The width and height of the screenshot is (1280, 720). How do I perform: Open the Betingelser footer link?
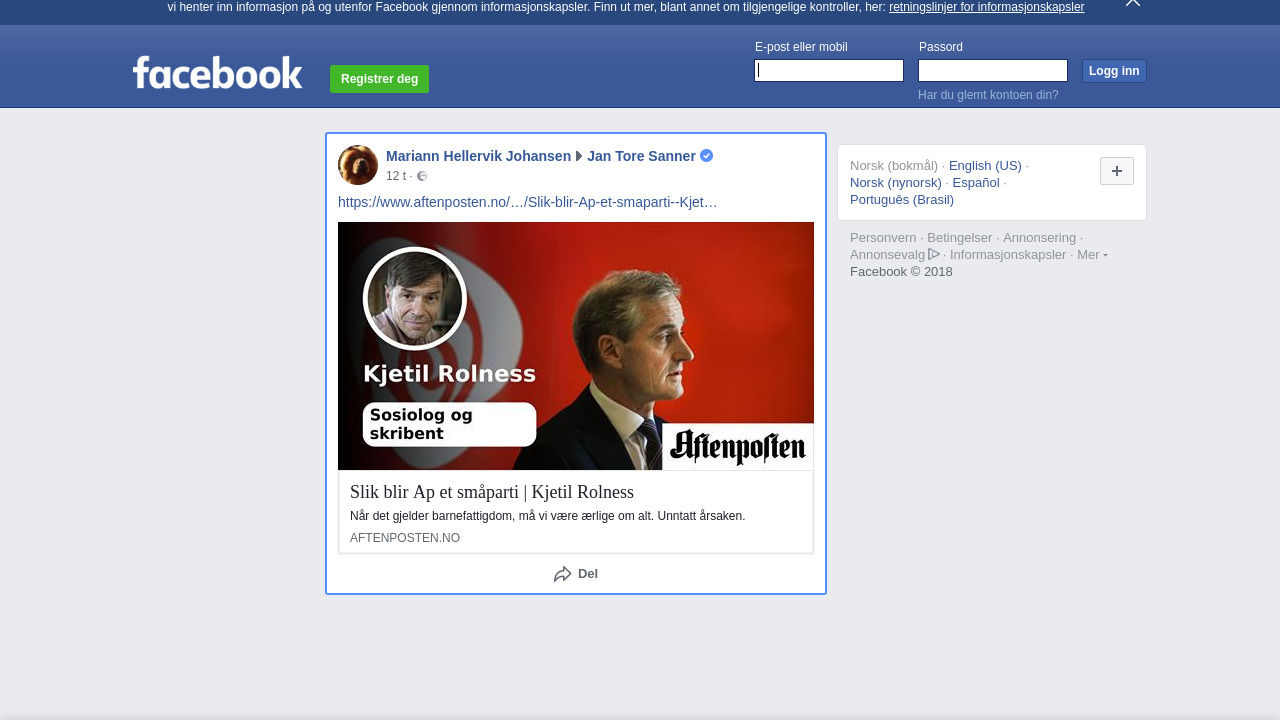[x=960, y=238]
